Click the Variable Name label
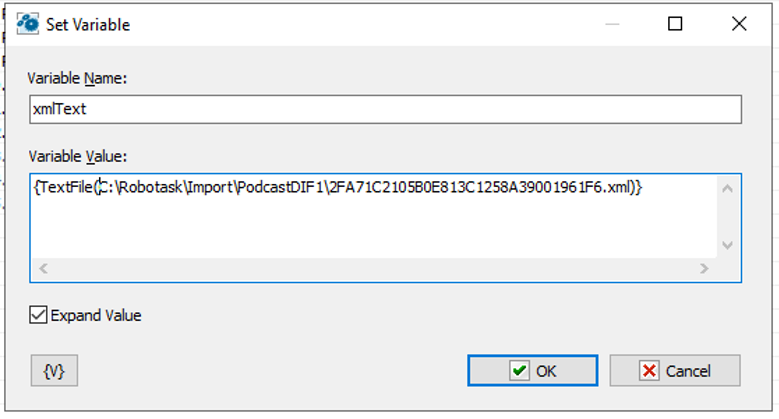 point(78,79)
